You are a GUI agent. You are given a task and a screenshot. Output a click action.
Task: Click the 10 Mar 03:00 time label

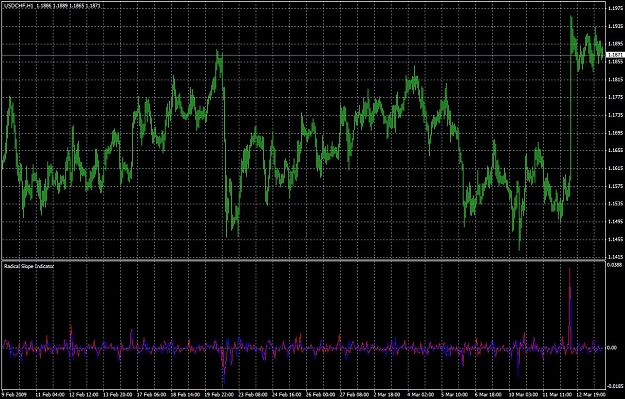(x=523, y=395)
